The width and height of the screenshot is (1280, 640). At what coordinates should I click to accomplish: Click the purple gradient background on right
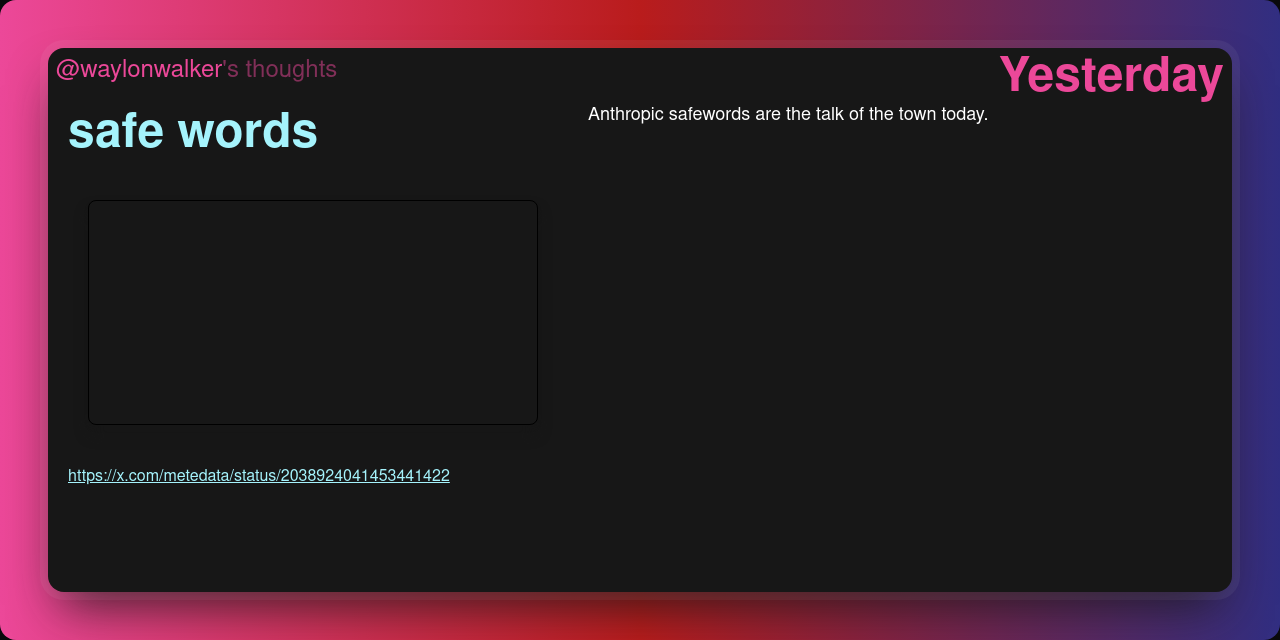(1258, 320)
